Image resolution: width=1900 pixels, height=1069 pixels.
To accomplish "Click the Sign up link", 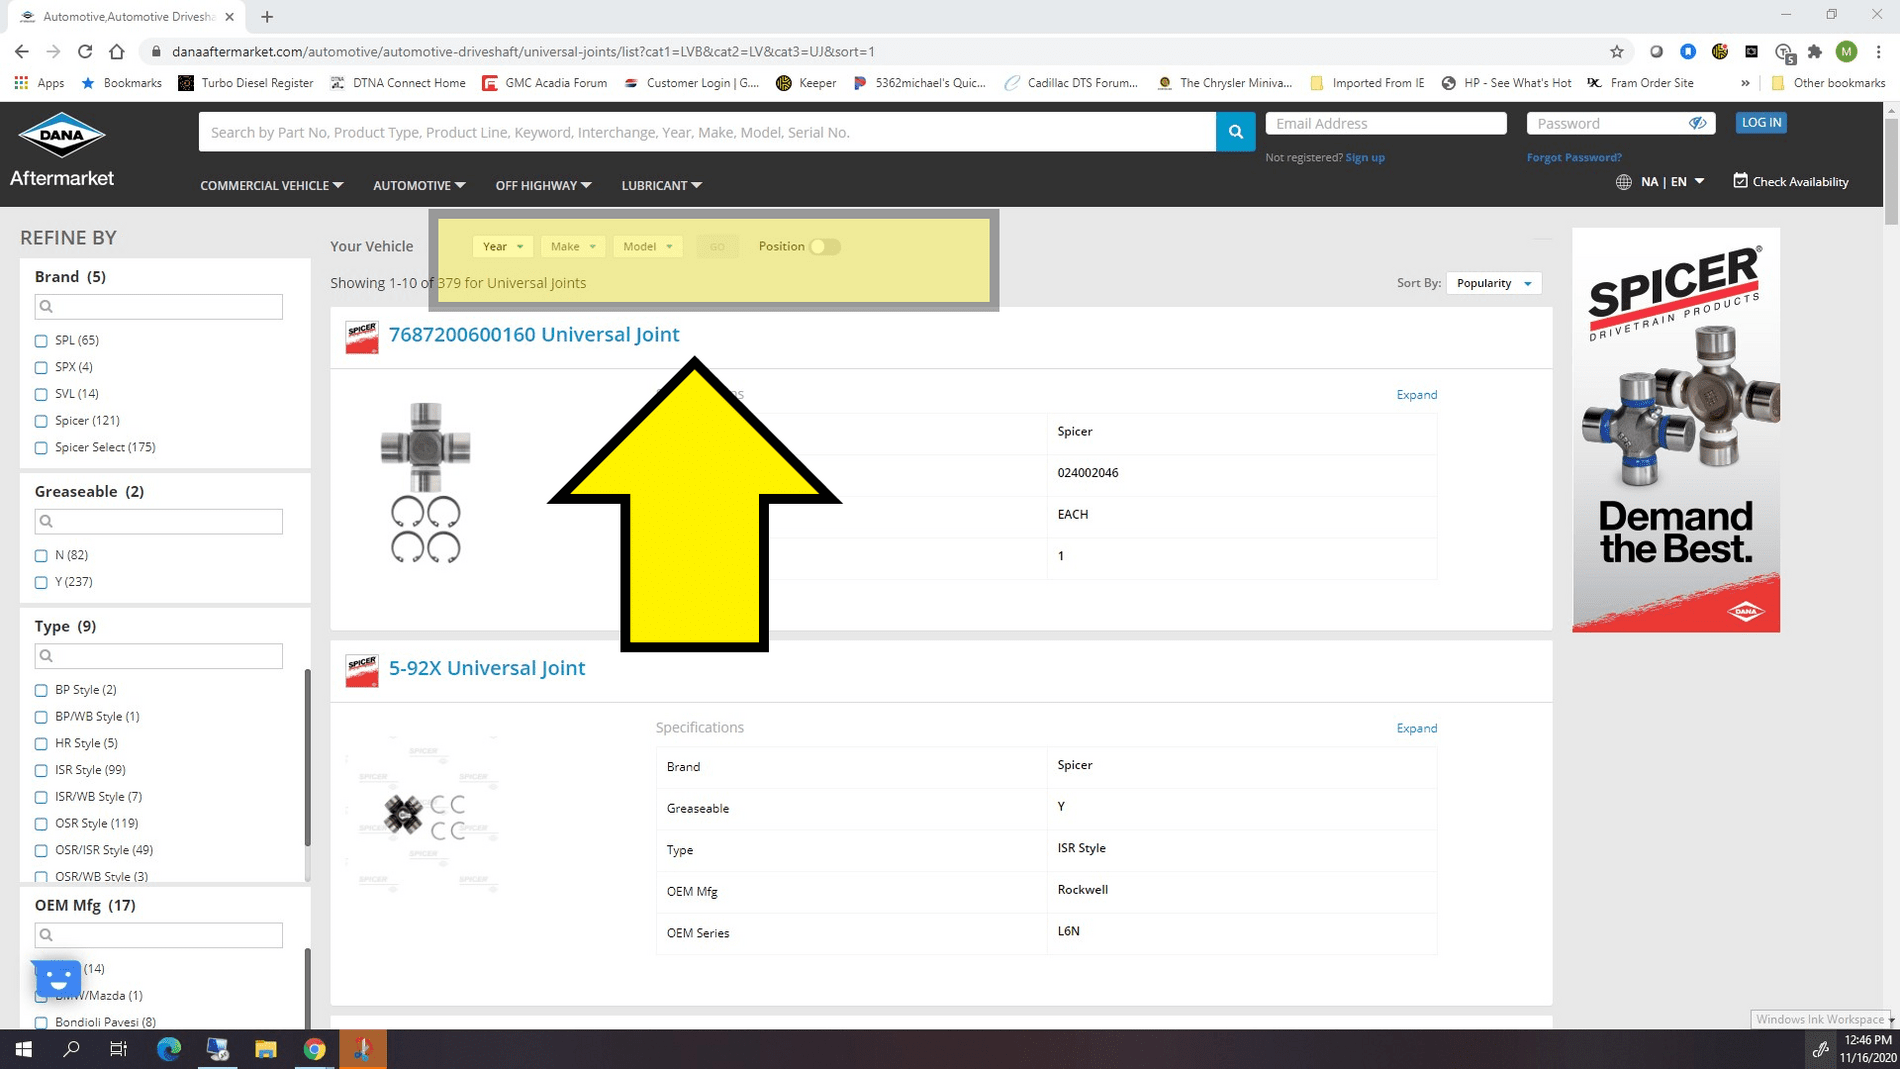I will [1364, 157].
